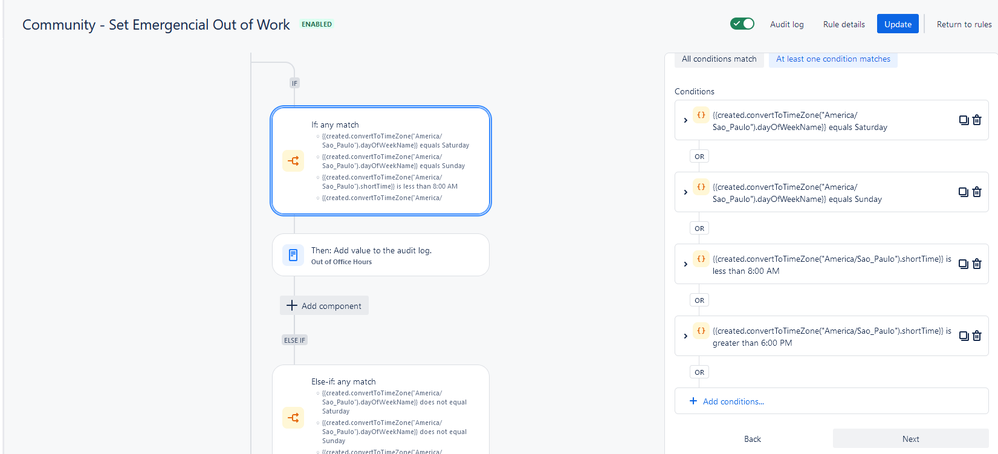This screenshot has width=998, height=454.
Task: Expand the equals Sunday condition
Action: (685, 192)
